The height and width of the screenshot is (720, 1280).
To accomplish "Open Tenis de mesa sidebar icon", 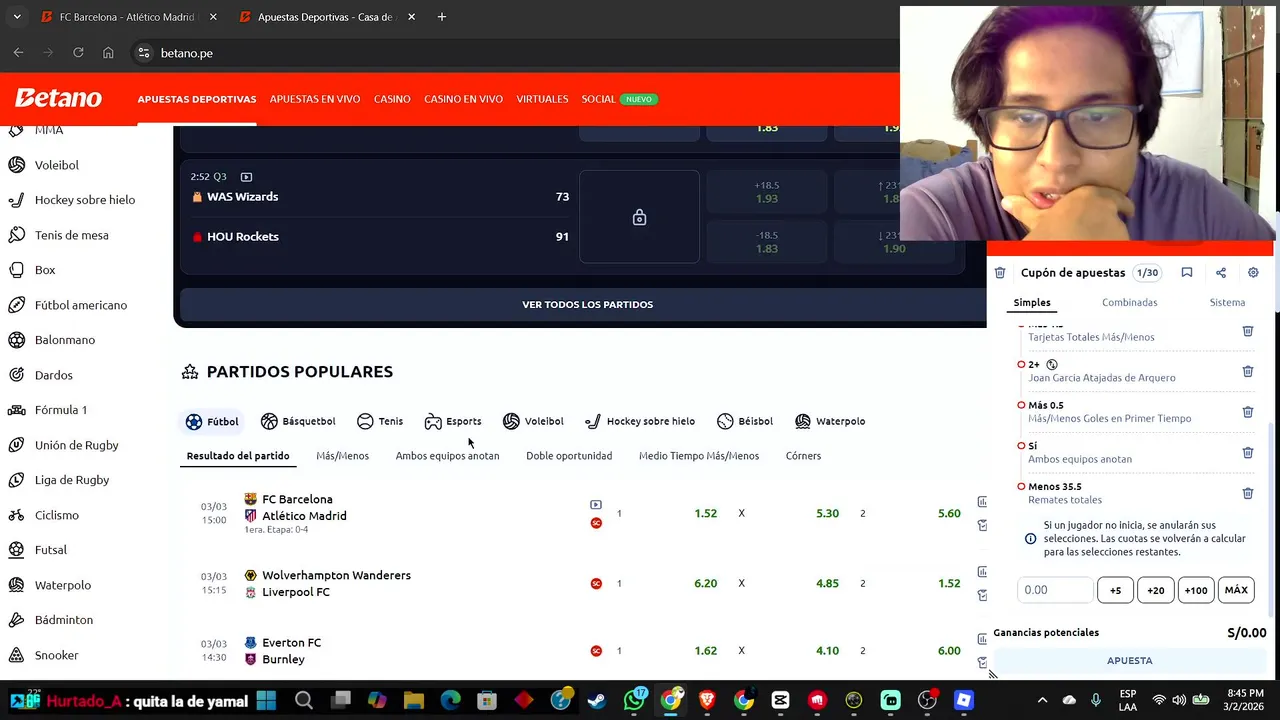I will 16,235.
